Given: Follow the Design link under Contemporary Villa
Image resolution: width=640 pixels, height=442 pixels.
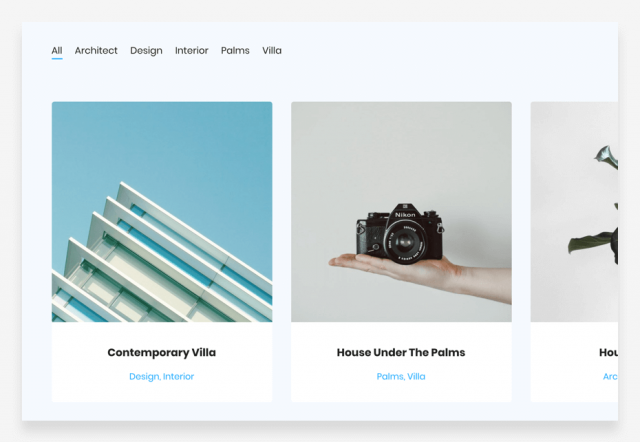Looking at the screenshot, I should (144, 377).
